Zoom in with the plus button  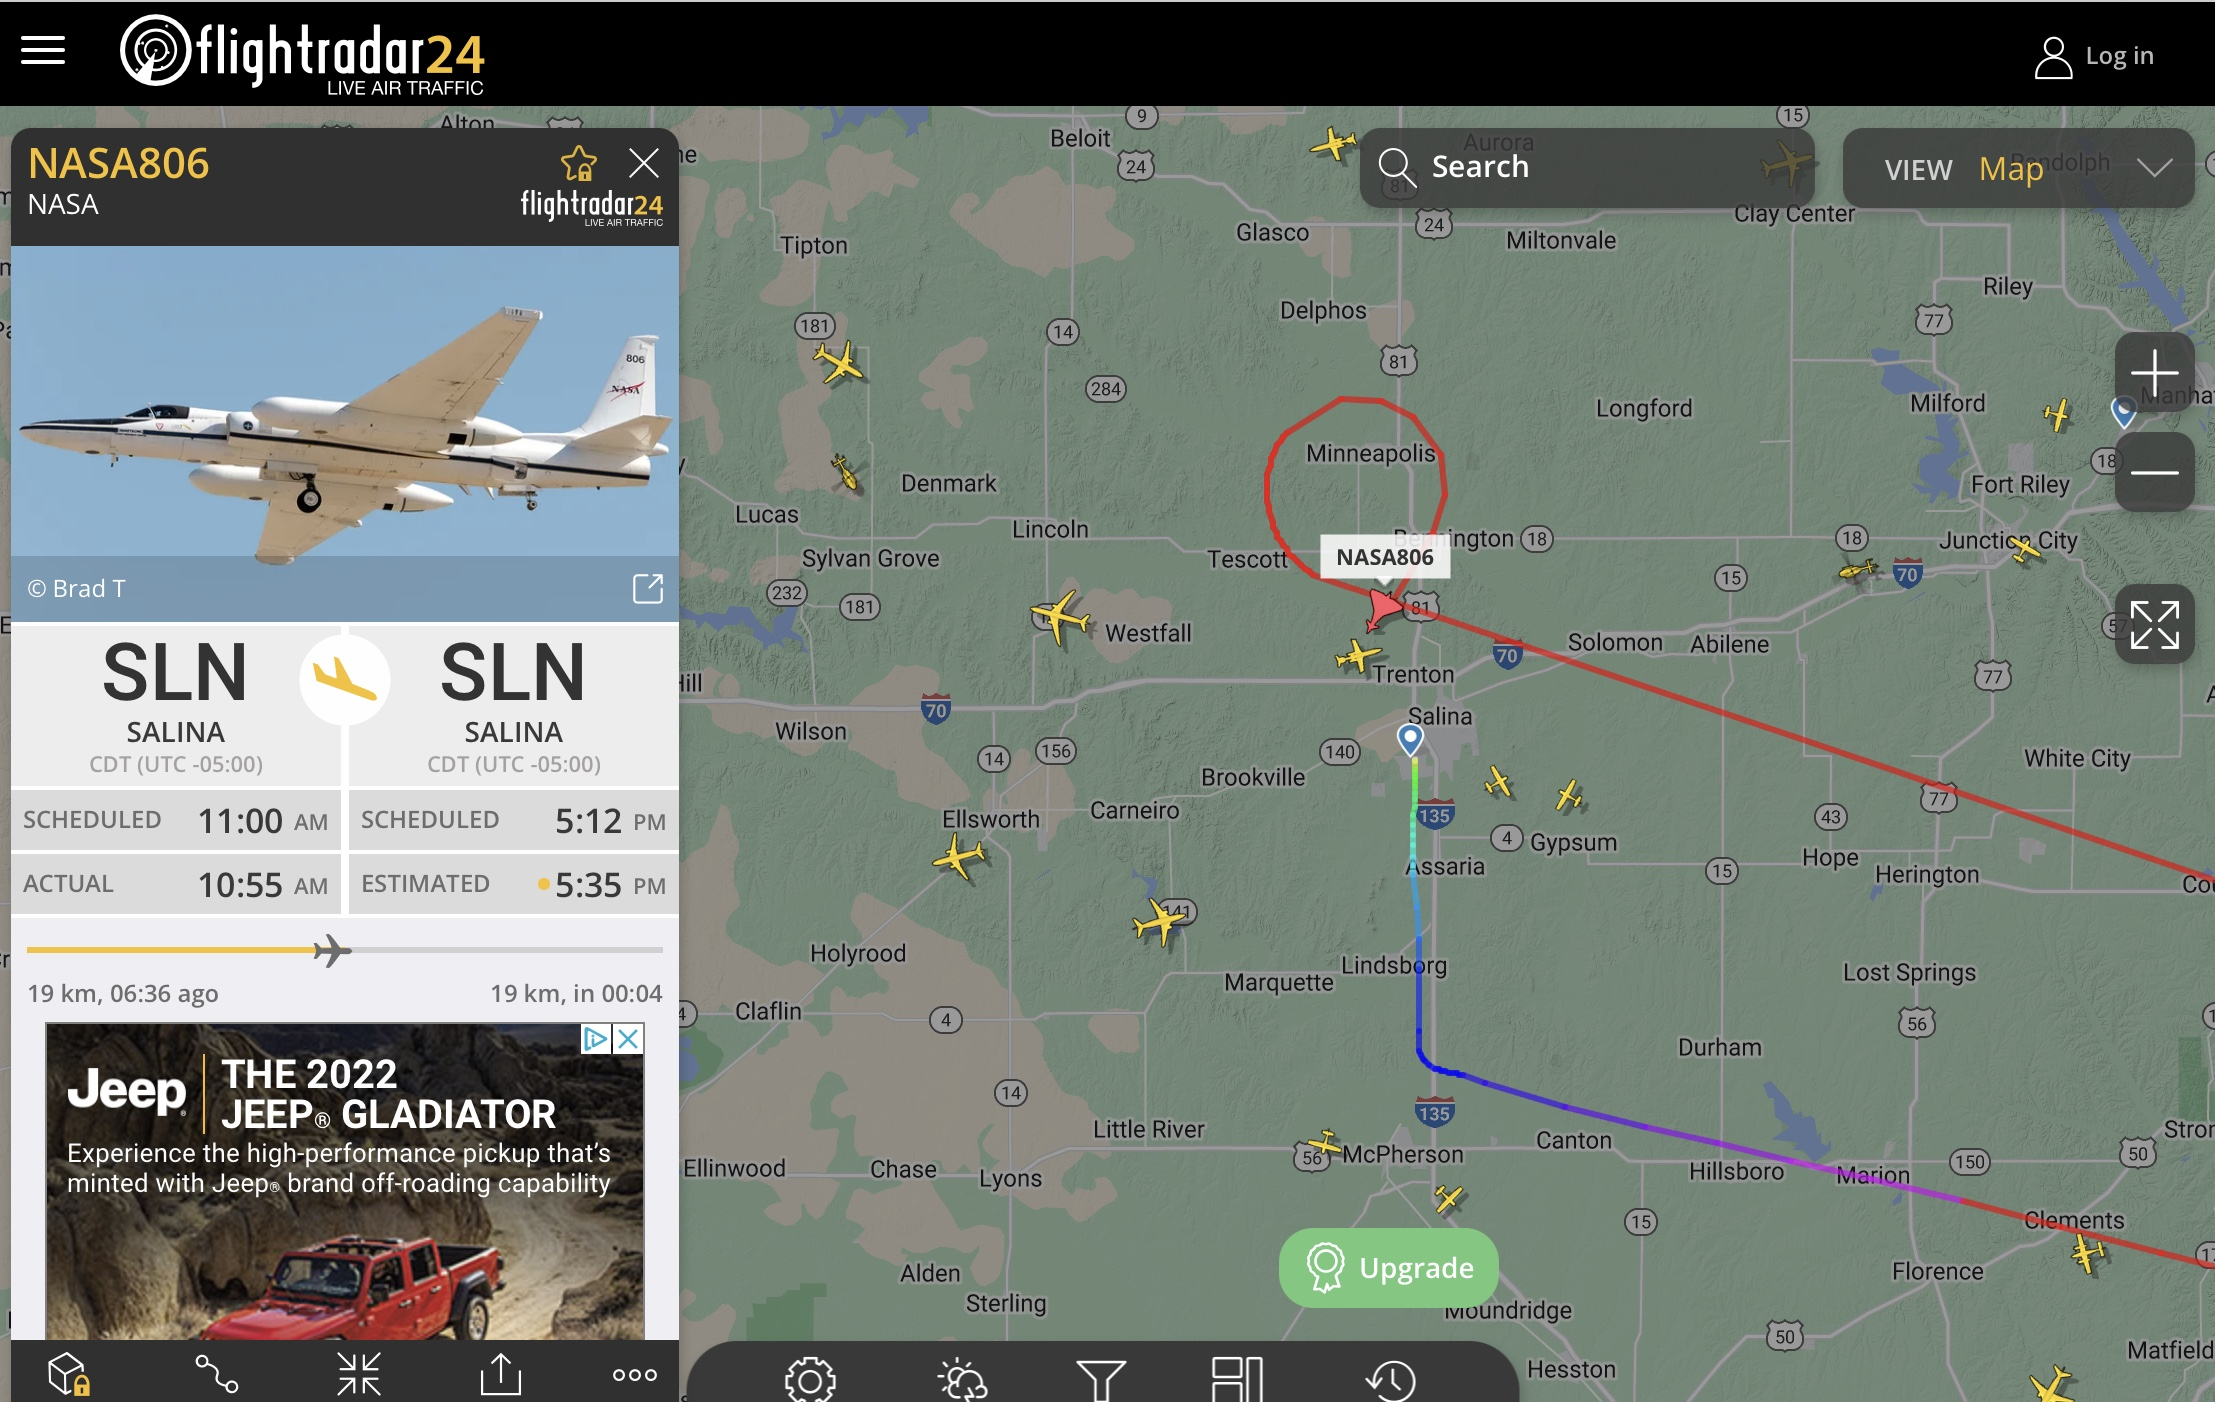click(x=2154, y=372)
